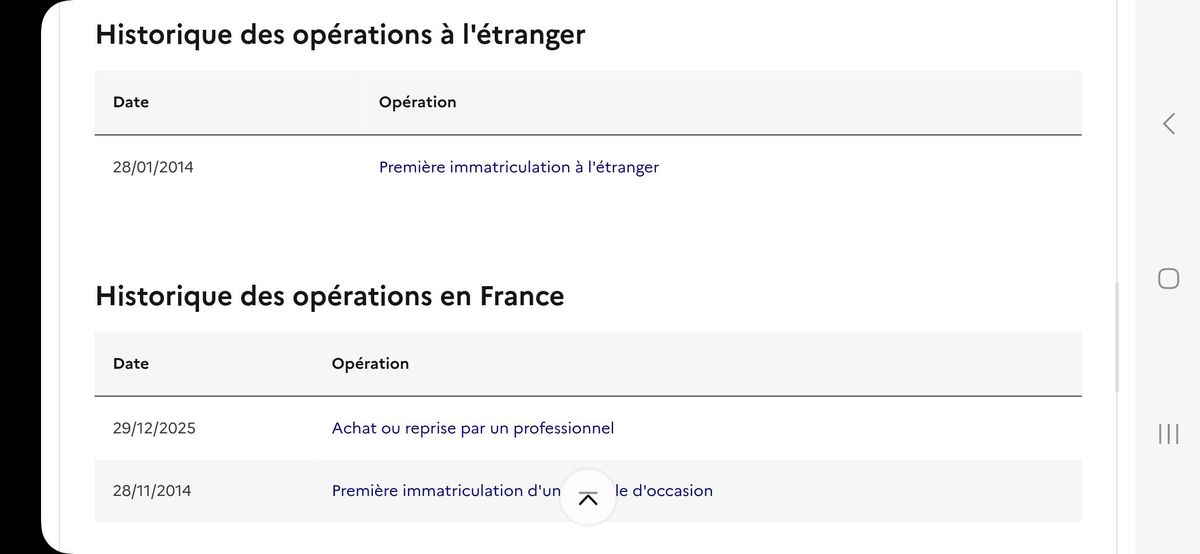Tap the Android back chevron
Image resolution: width=1200 pixels, height=554 pixels.
coord(1168,123)
